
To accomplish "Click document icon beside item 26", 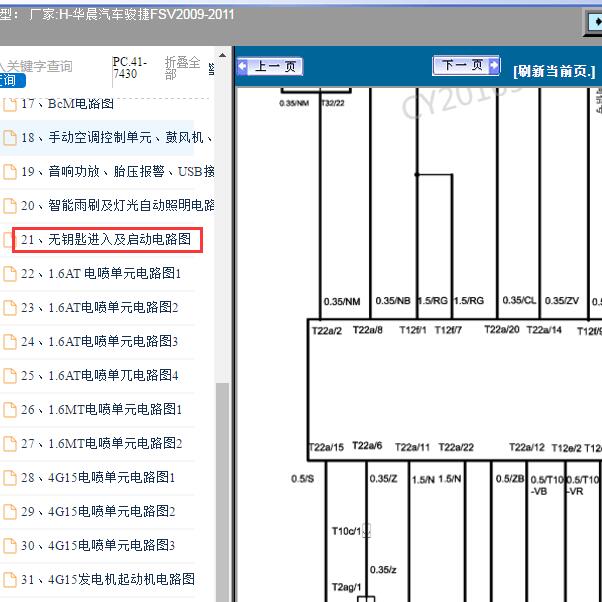I will click(10, 410).
